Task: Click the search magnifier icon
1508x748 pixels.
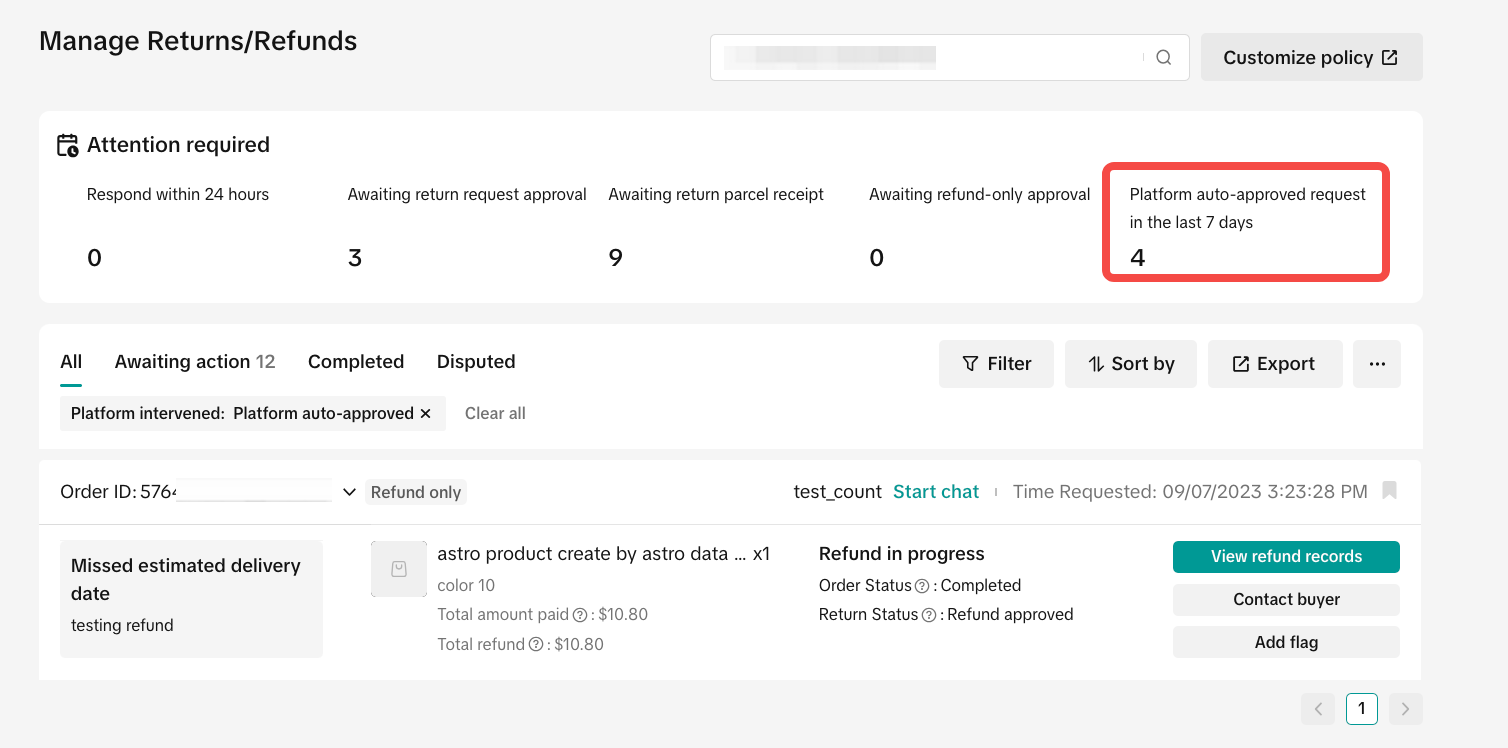Action: (1163, 58)
